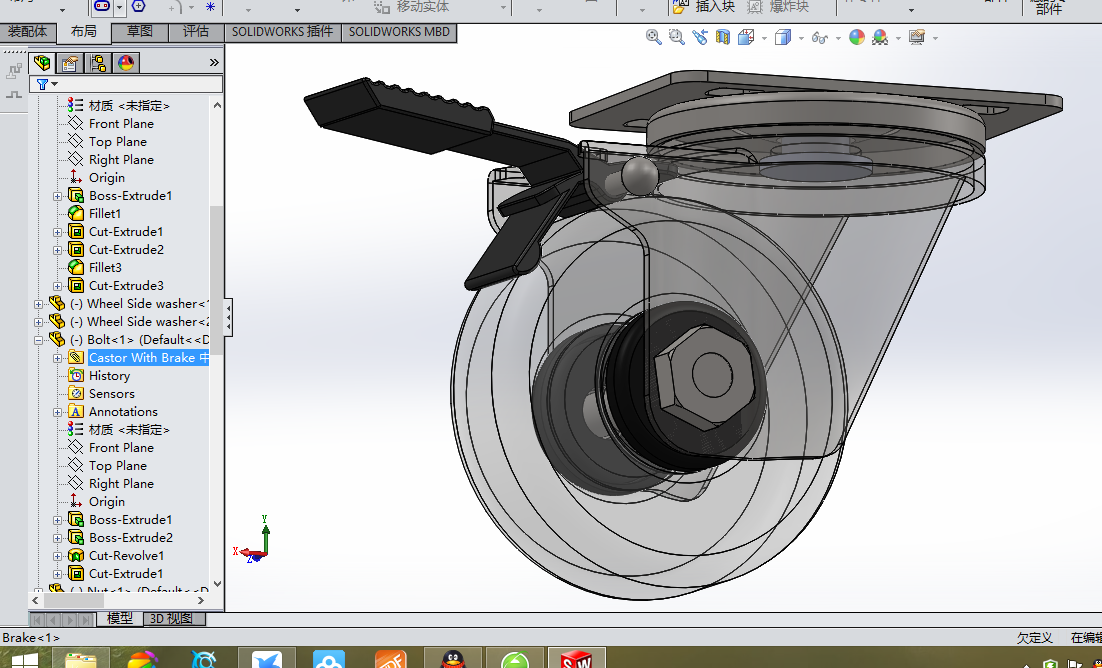Viewport: 1102px width, 668px height.
Task: Switch to the 草图 ribbon tab
Action: [x=140, y=31]
